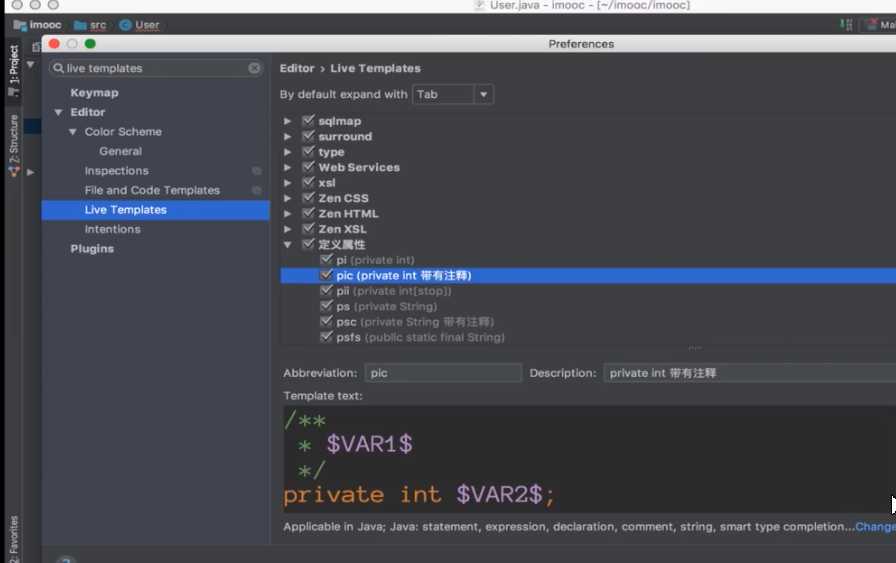Expand the collapsed tree arrow in Structure strip
The height and width of the screenshot is (563, 896).
(30, 171)
